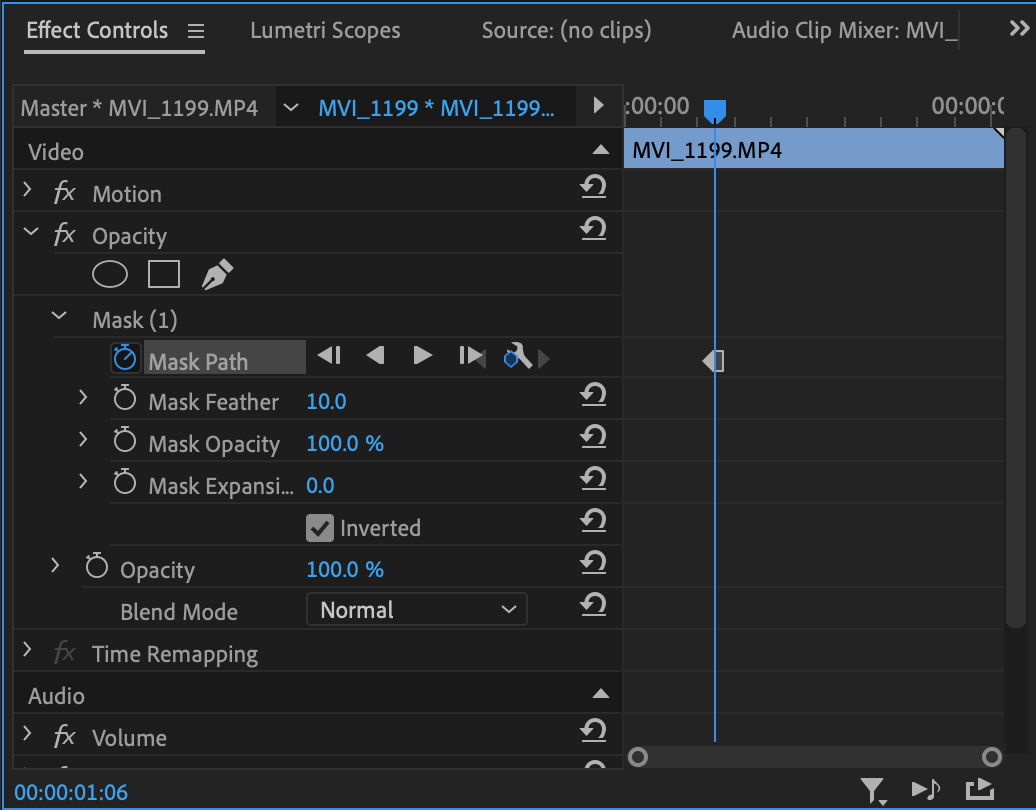This screenshot has width=1036, height=810.
Task: Toggle timeline view arrow next to clip name
Action: coord(598,106)
